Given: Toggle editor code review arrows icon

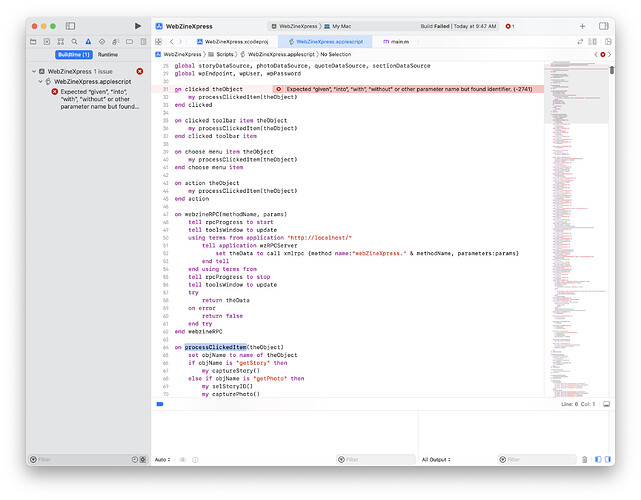Looking at the screenshot, I should coord(580,42).
